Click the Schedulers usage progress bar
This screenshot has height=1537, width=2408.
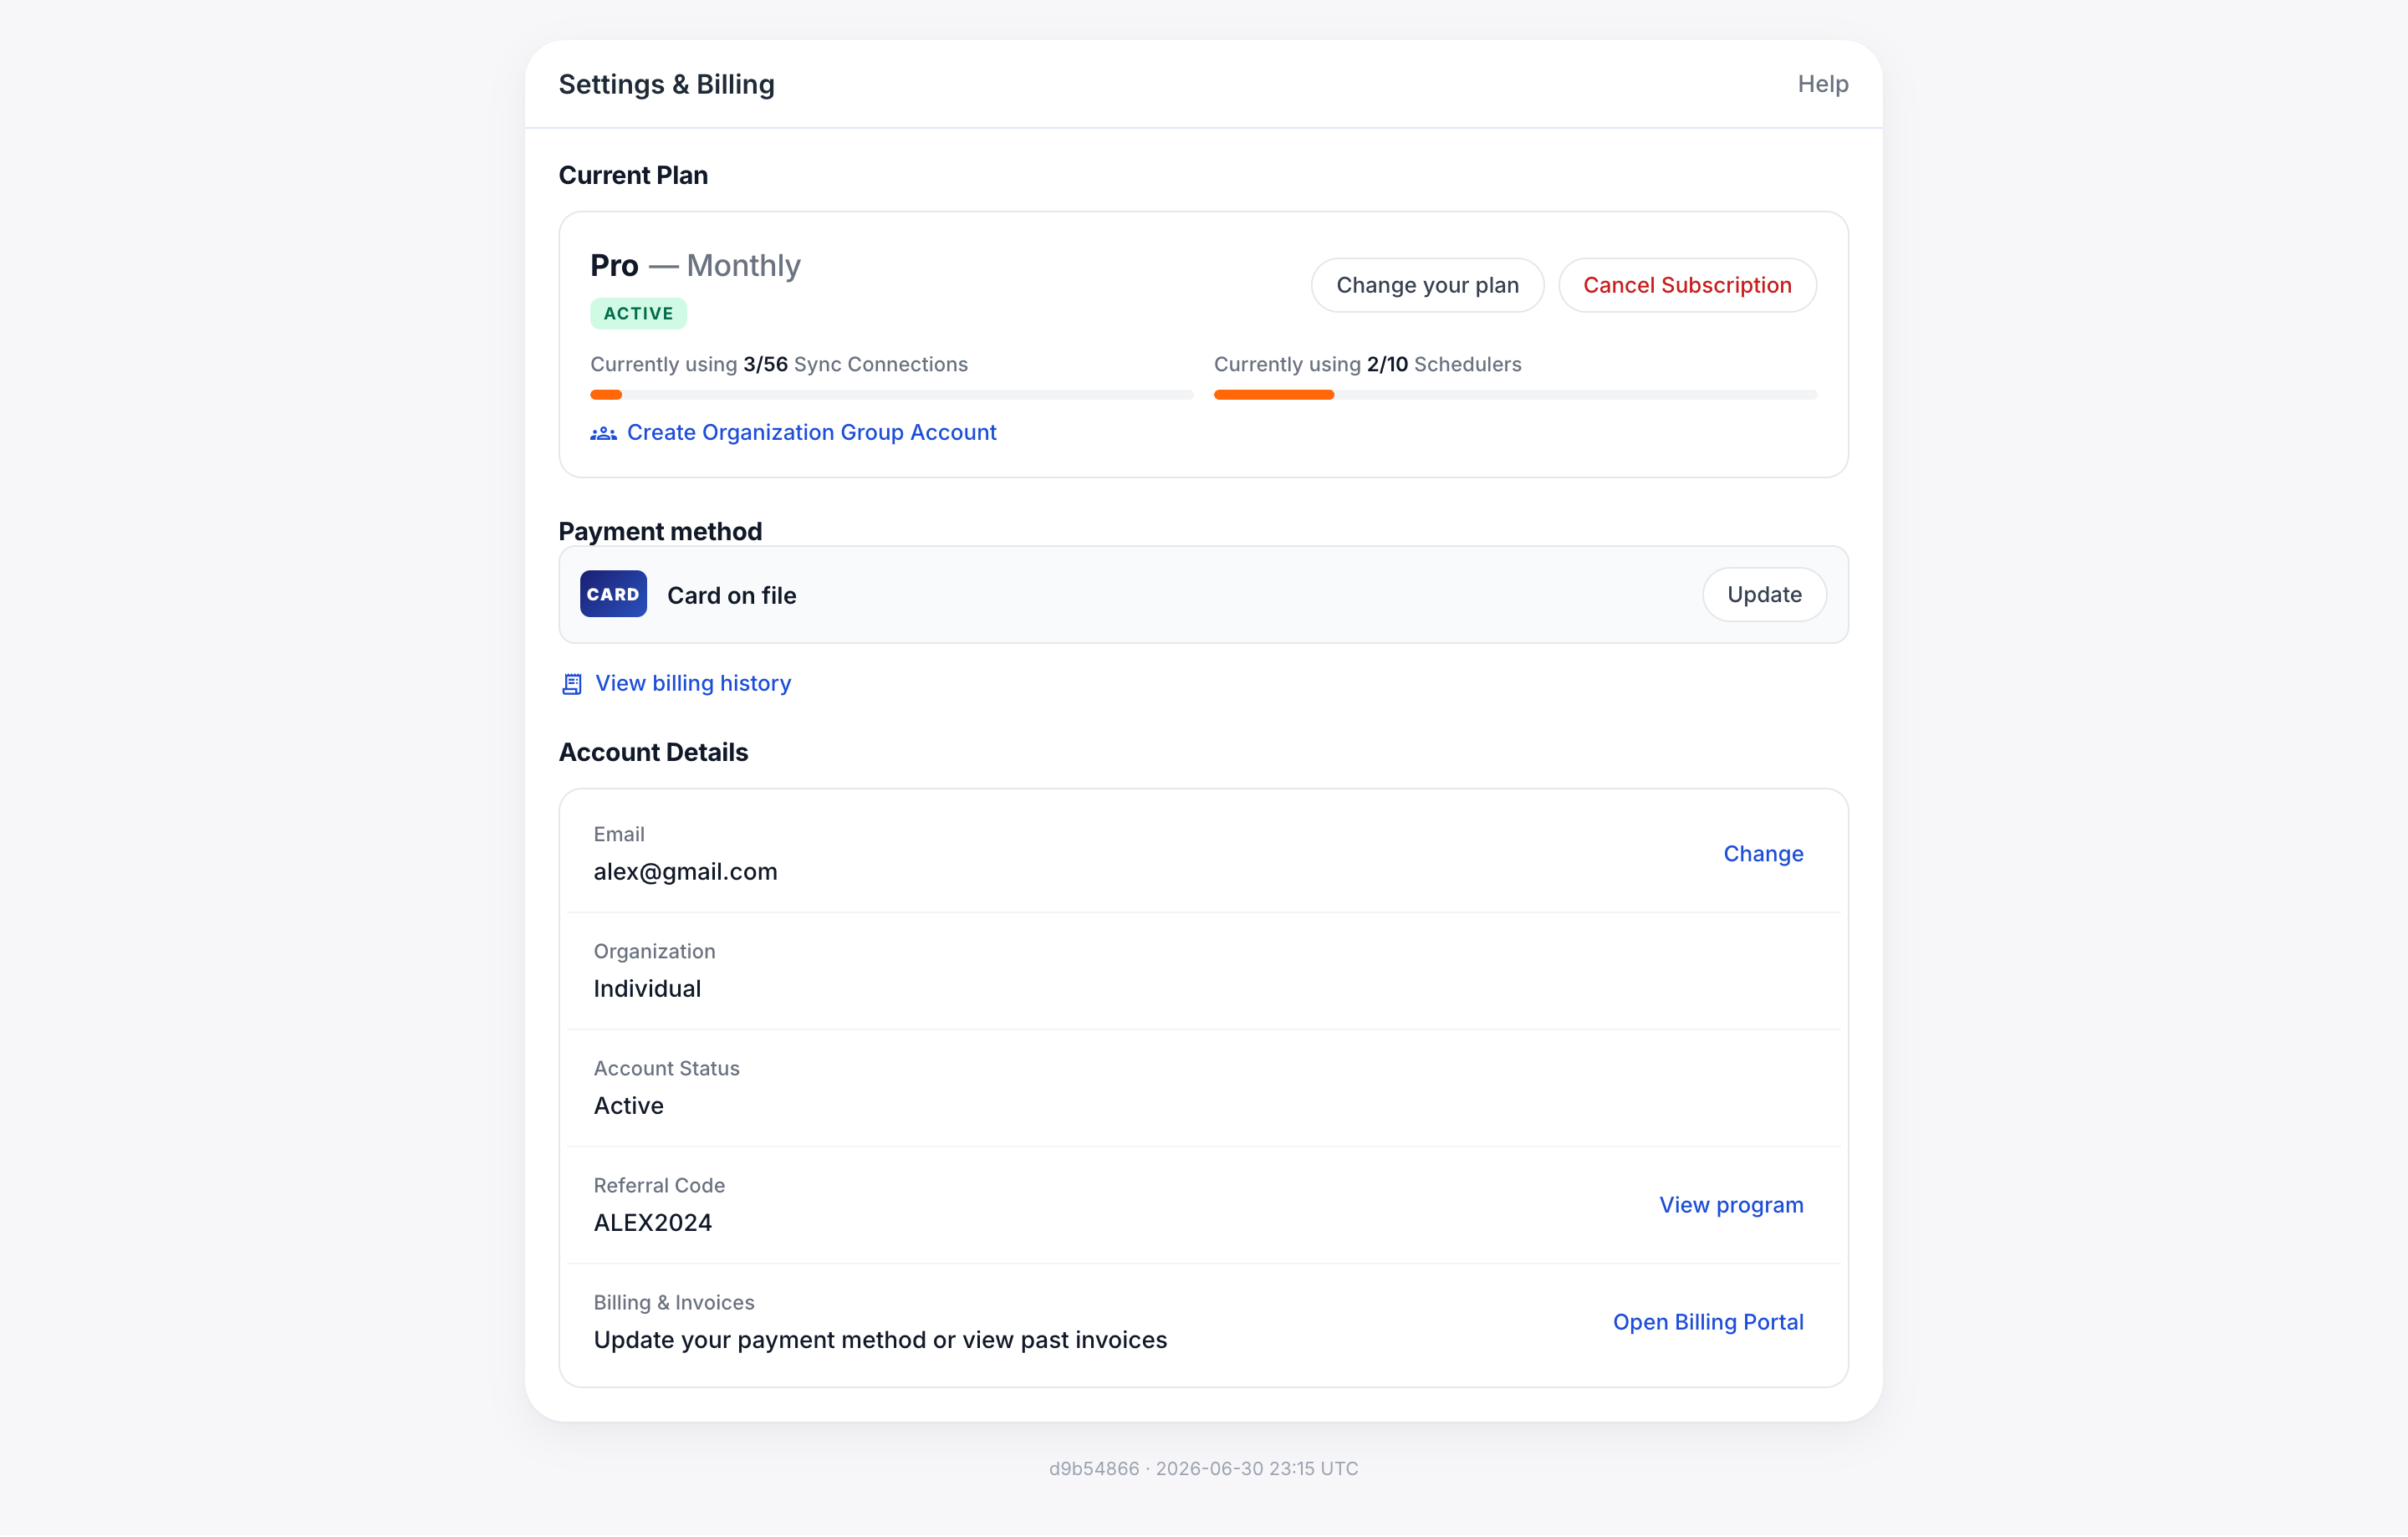click(1515, 395)
